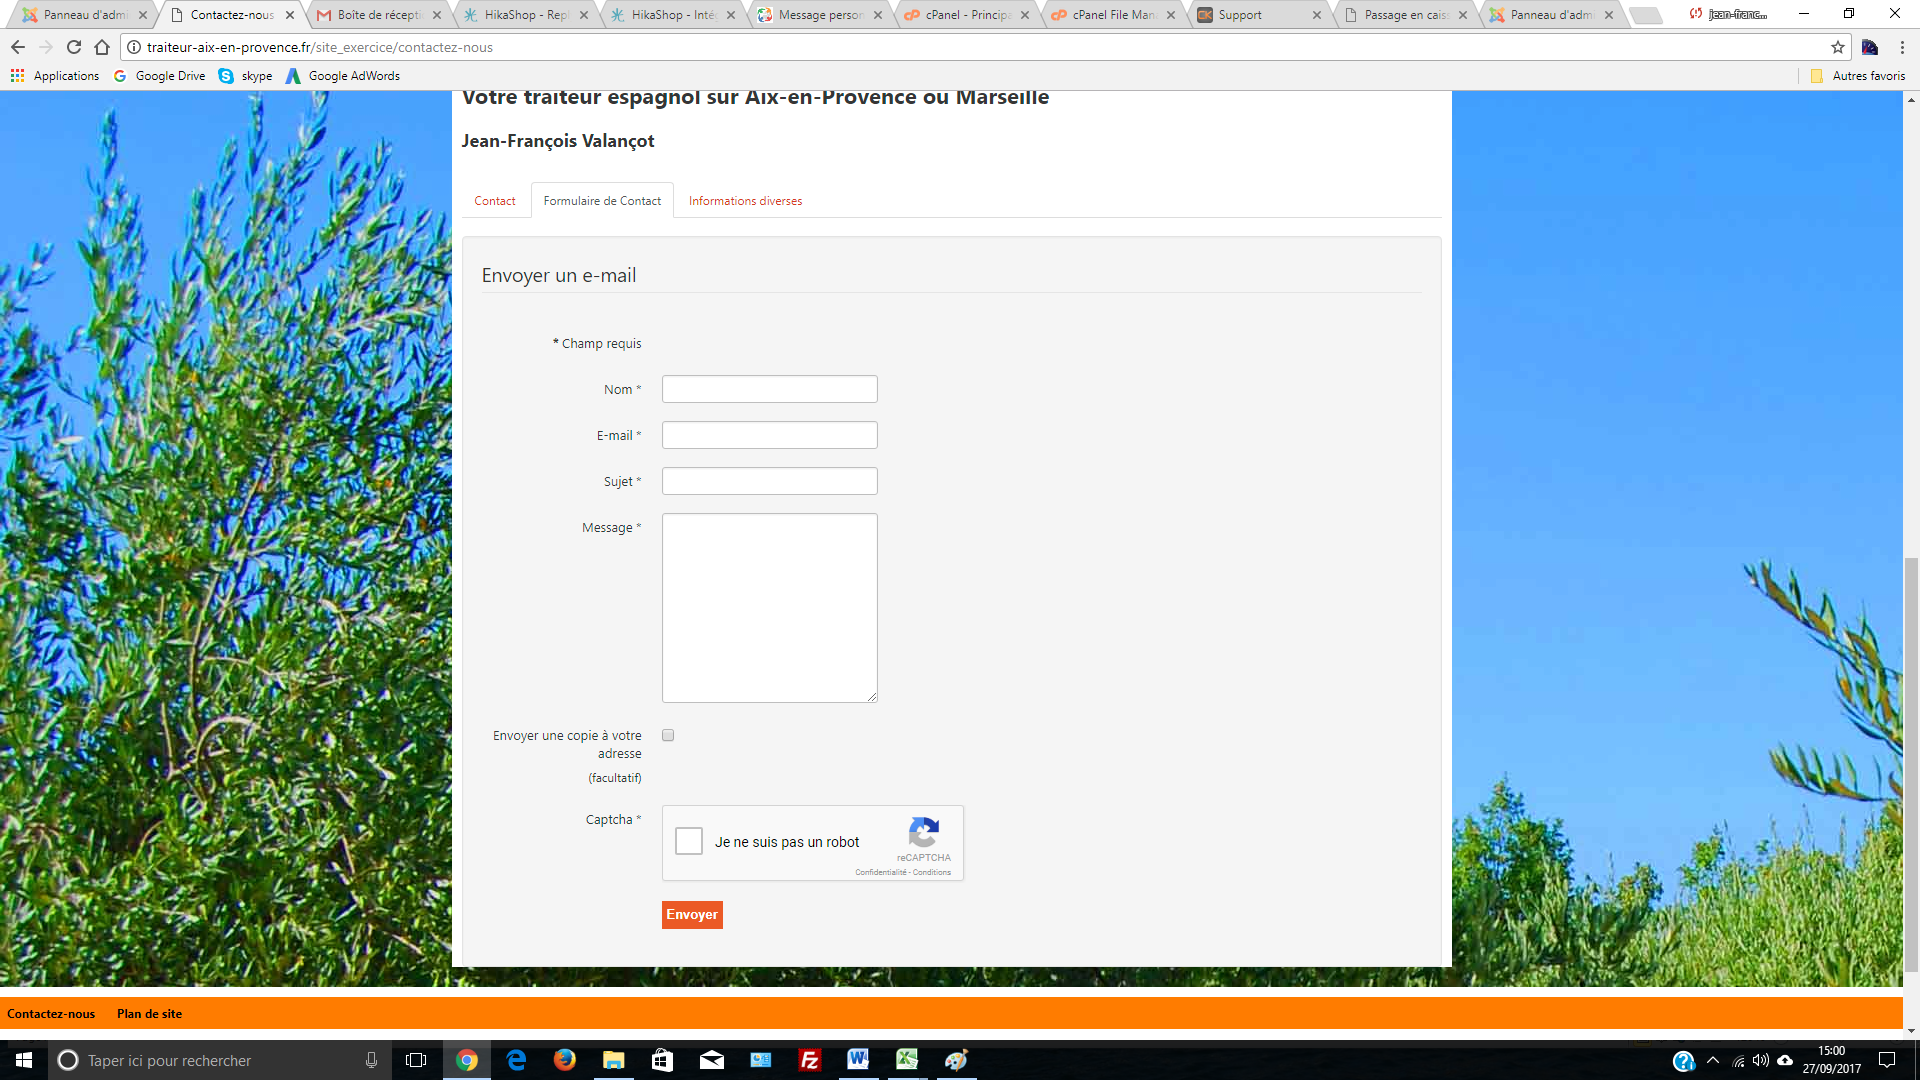
Task: Open FileZilla from the taskbar
Action: click(809, 1060)
